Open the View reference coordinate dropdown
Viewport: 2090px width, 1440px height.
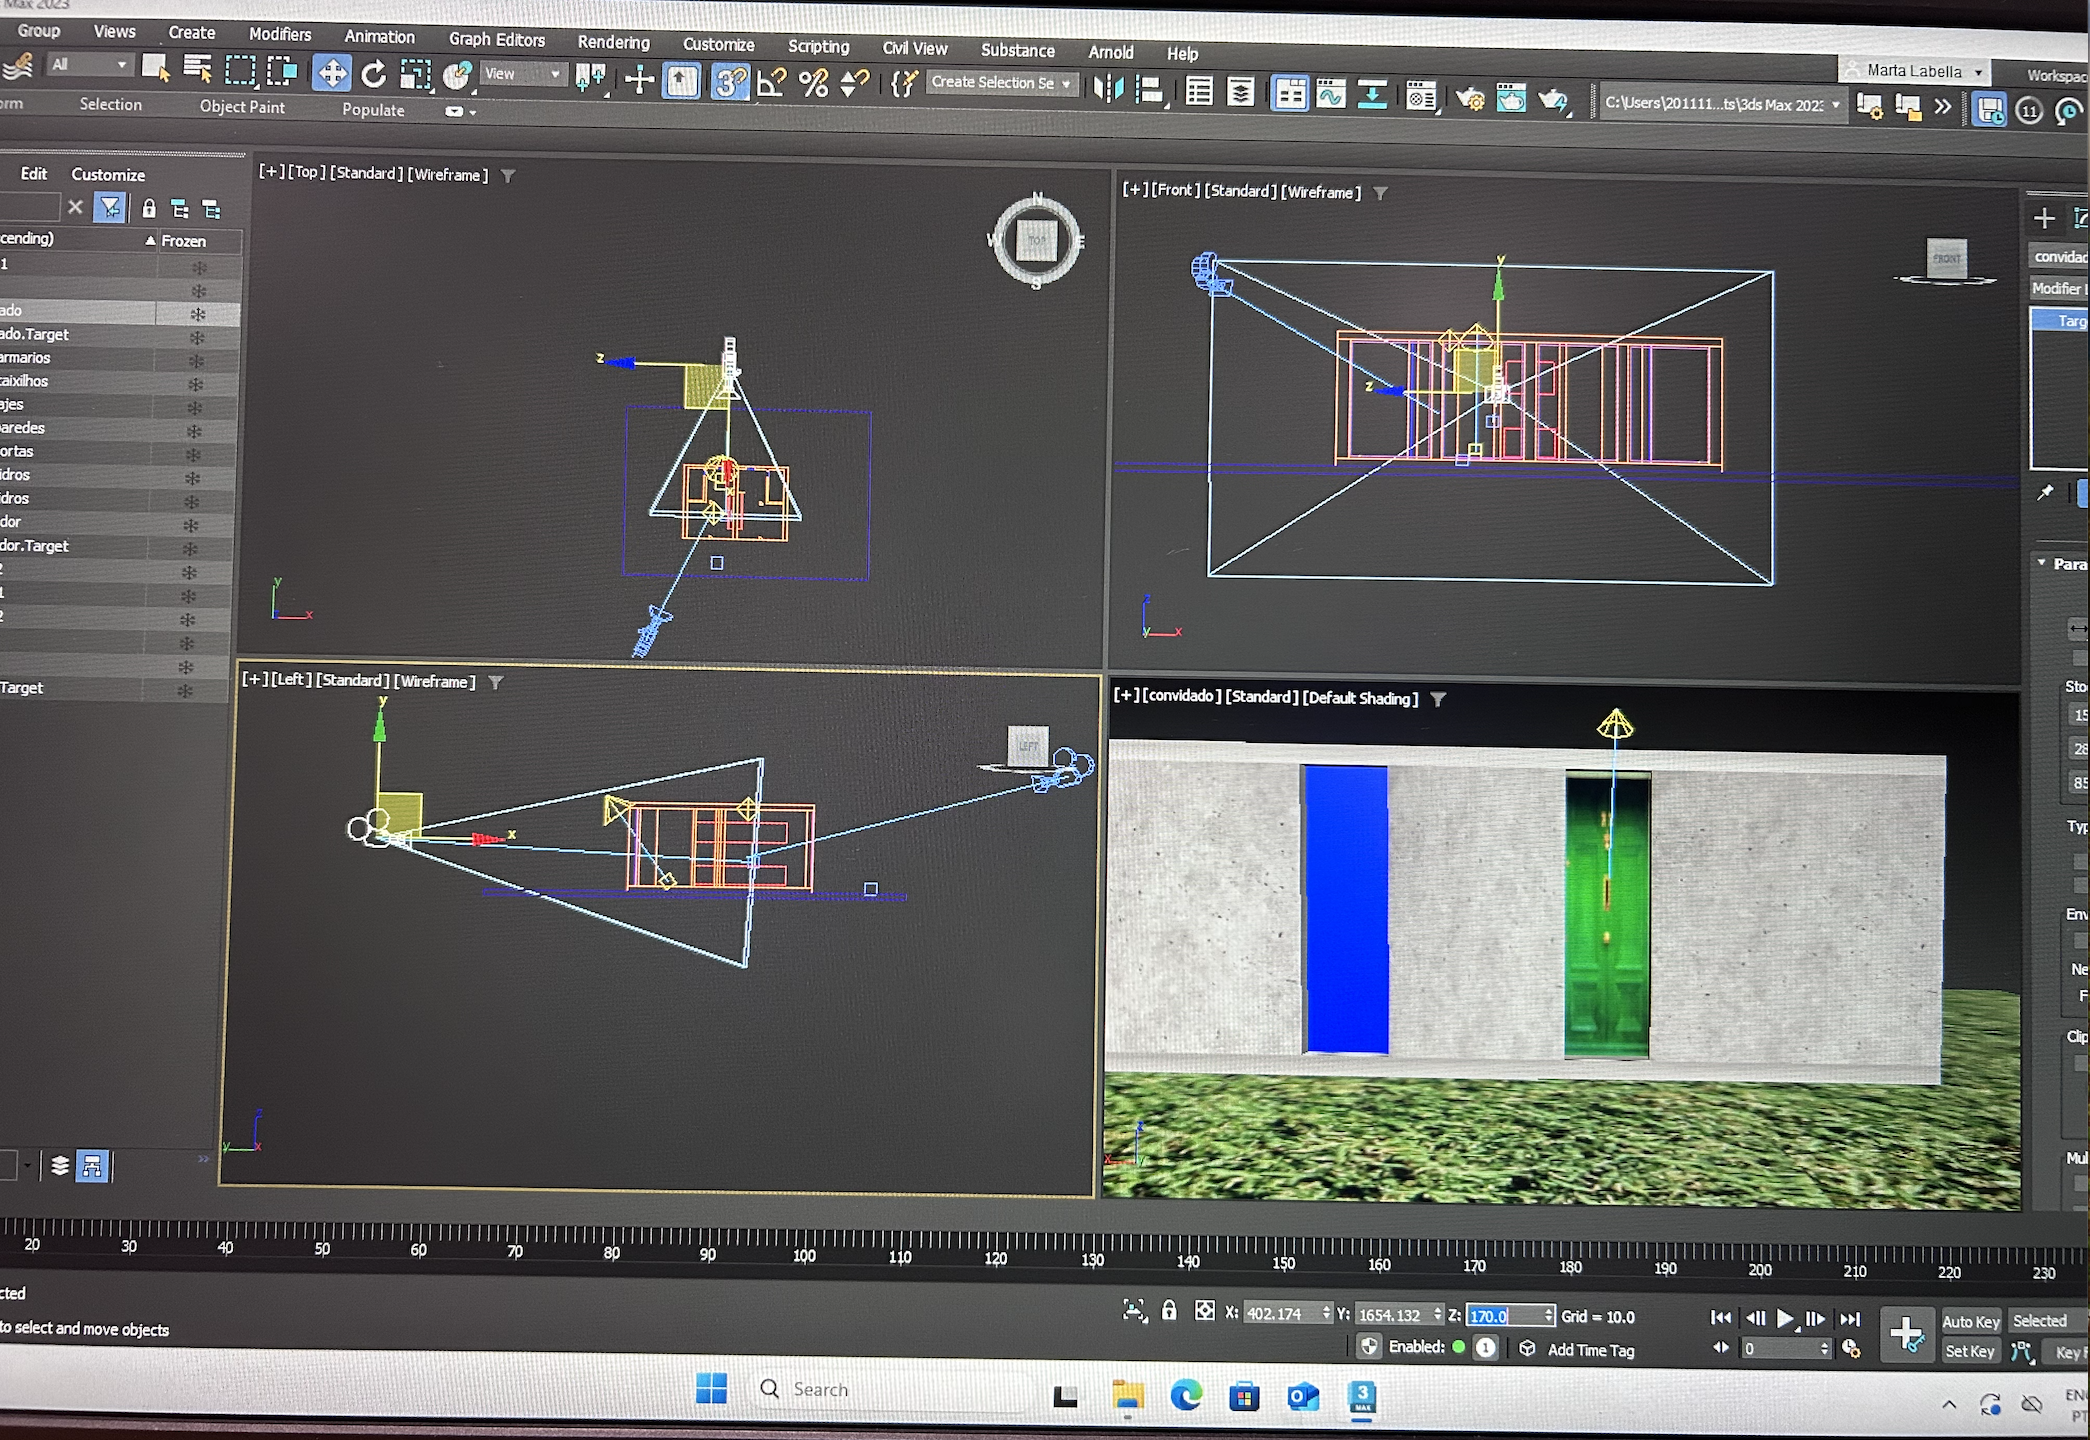[x=522, y=74]
